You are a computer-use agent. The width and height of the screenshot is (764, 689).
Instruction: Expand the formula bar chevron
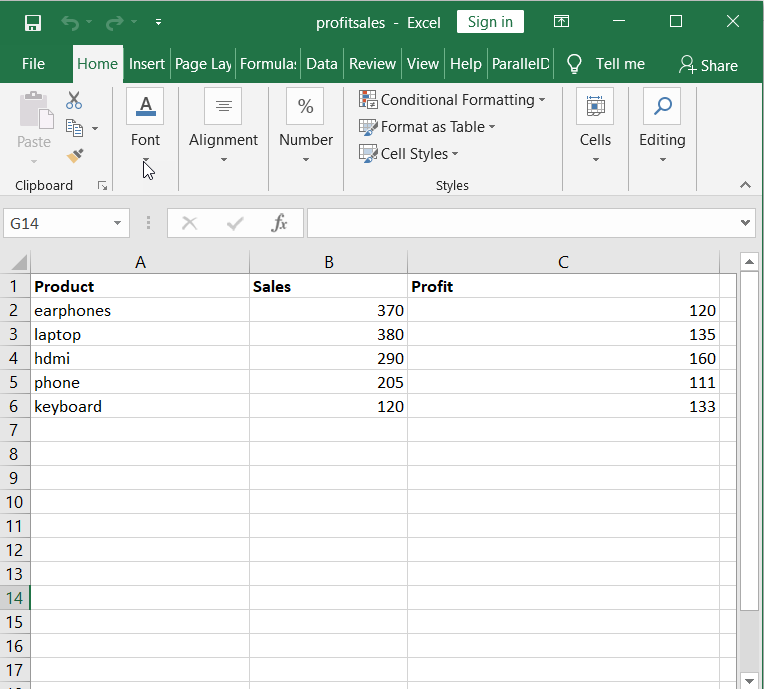745,223
